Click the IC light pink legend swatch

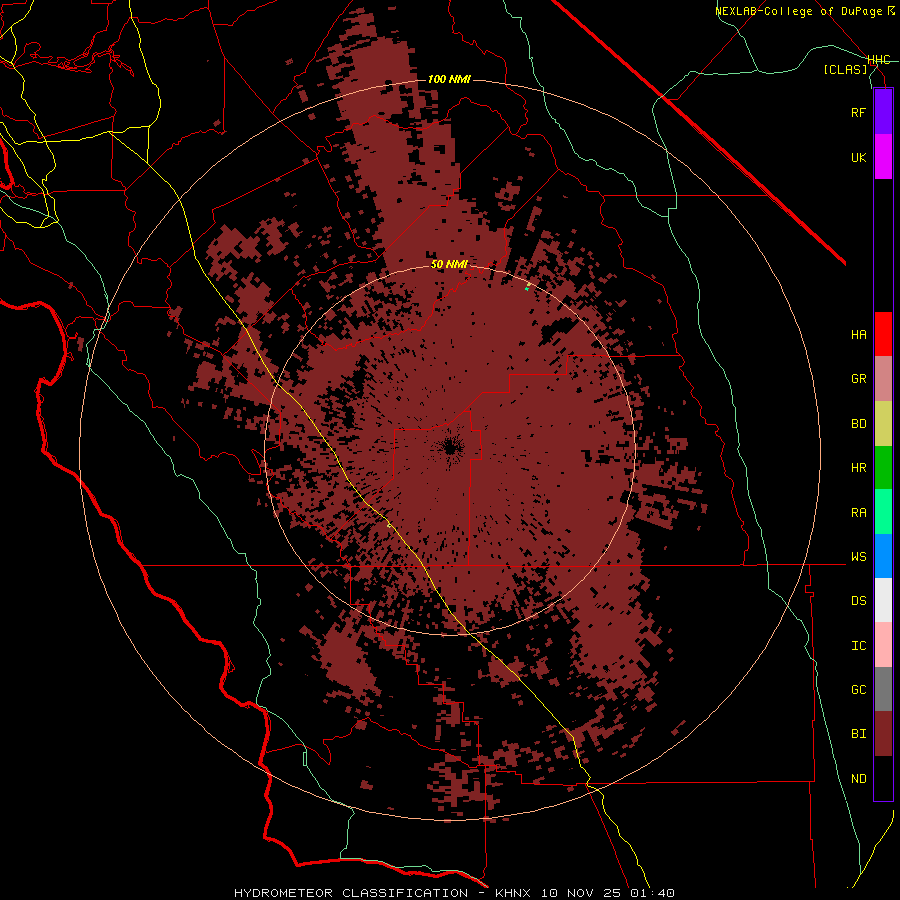click(883, 645)
